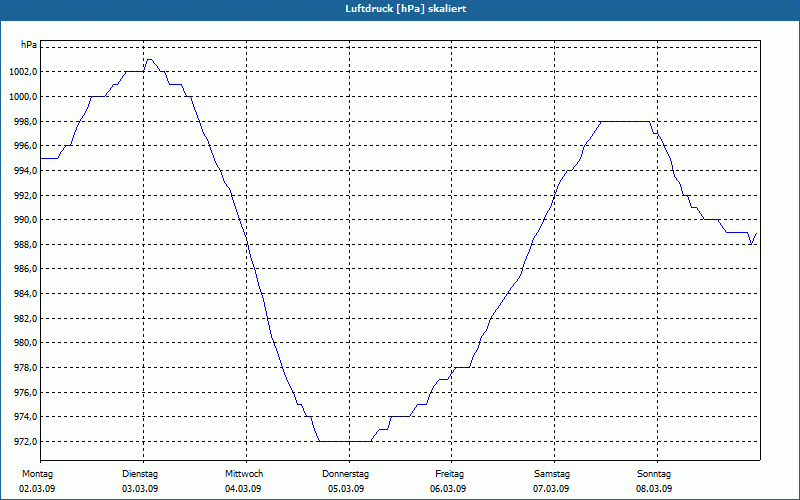Click the date 02.03.09
Screen dimensions: 800x500
[x=37, y=489]
